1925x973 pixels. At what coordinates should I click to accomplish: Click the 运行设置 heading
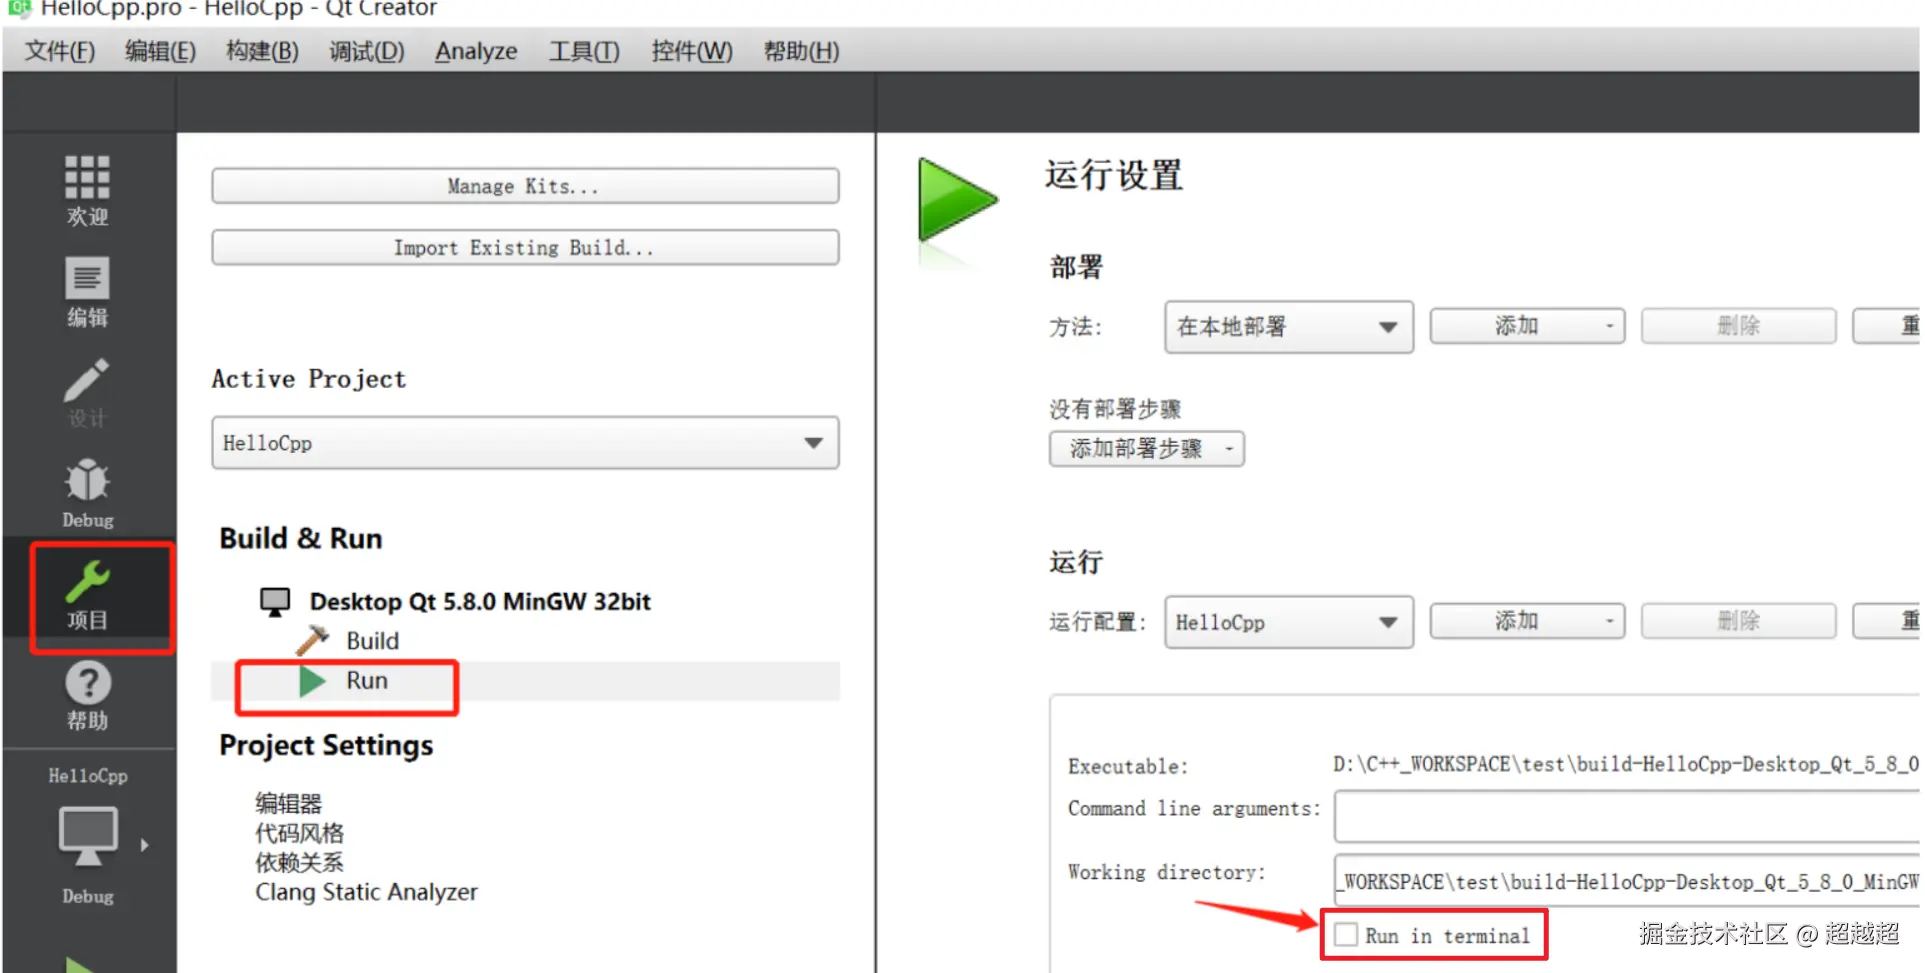point(1114,176)
